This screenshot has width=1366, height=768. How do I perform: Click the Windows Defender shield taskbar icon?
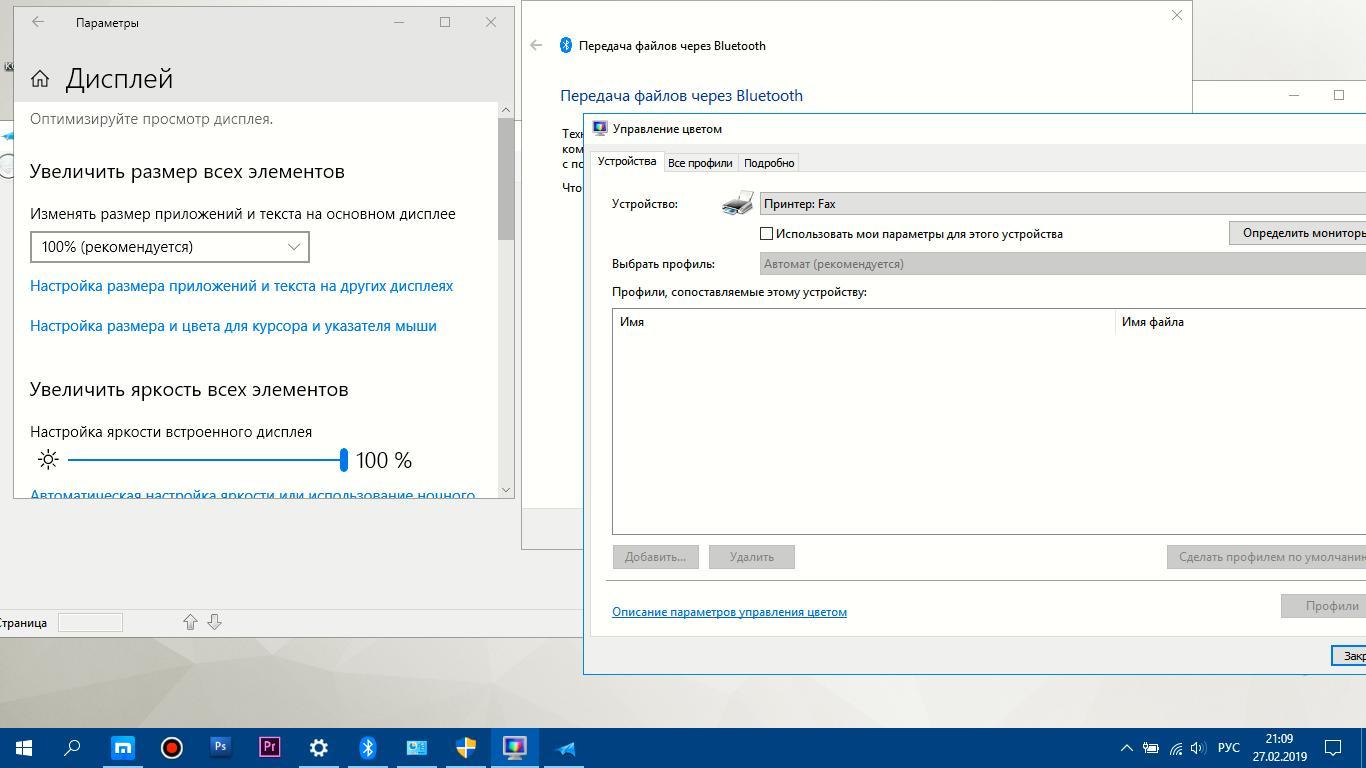(466, 747)
